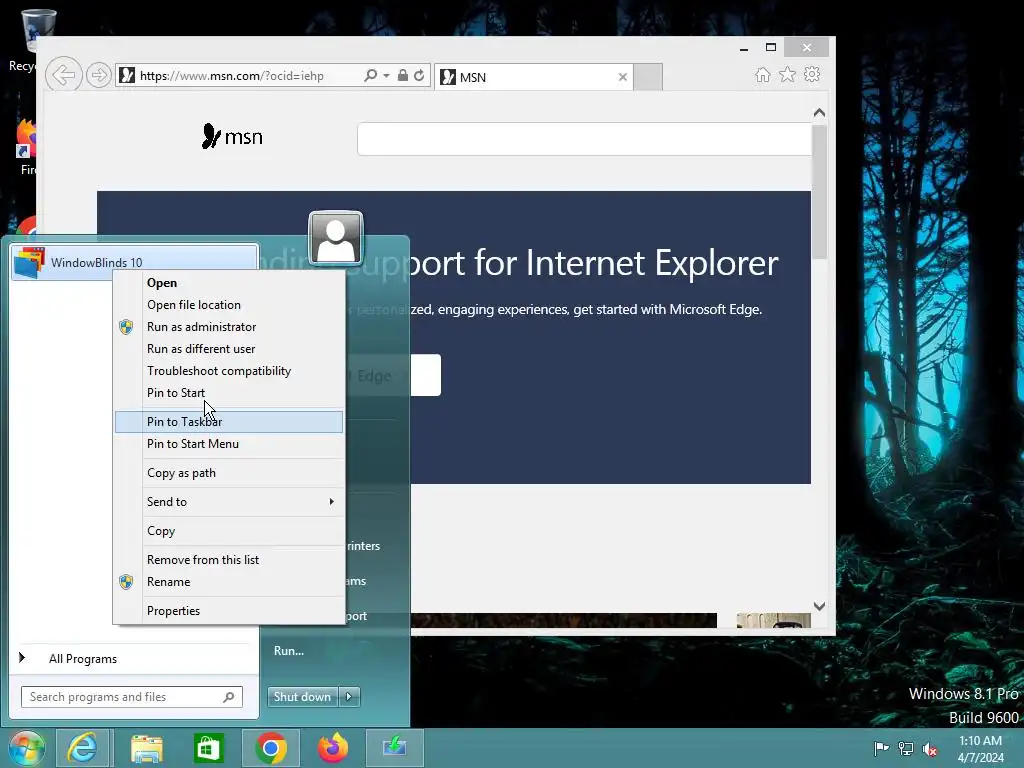1024x768 pixels.
Task: Click the Start orb button
Action: (27, 748)
